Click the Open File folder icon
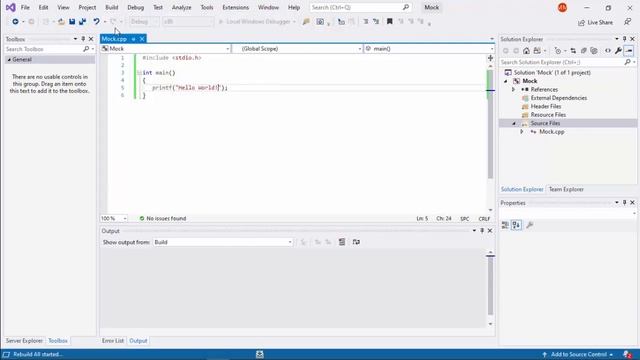640x360 pixels. 61,22
